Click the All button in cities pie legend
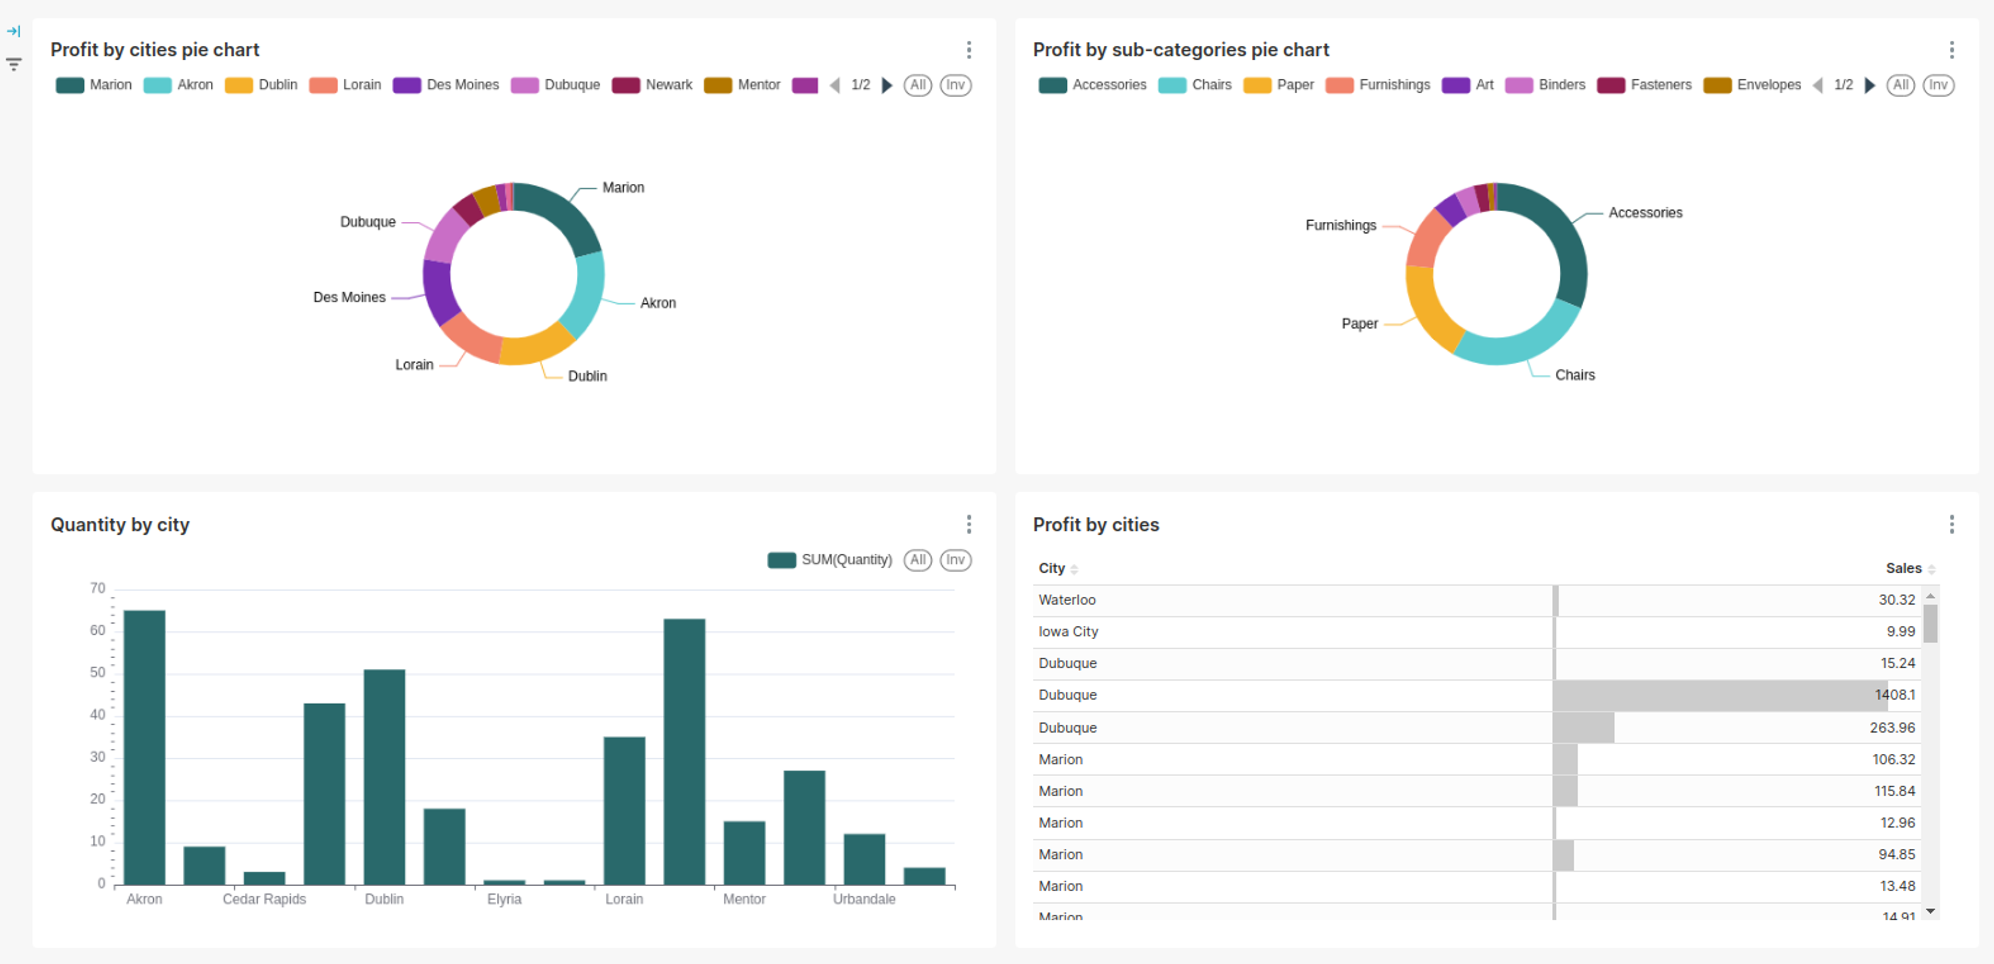Image resolution: width=1994 pixels, height=964 pixels. (917, 85)
